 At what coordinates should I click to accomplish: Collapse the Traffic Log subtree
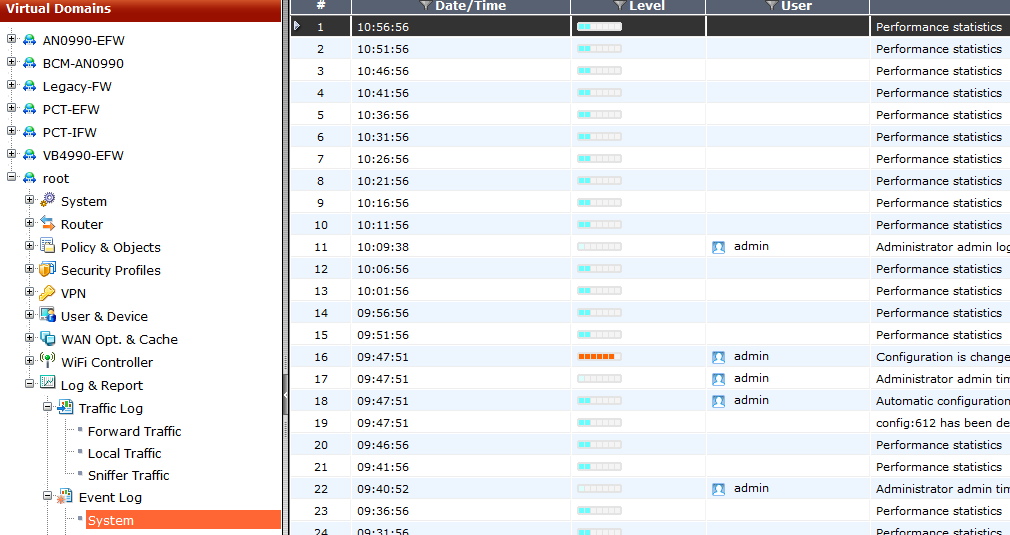[x=48, y=408]
